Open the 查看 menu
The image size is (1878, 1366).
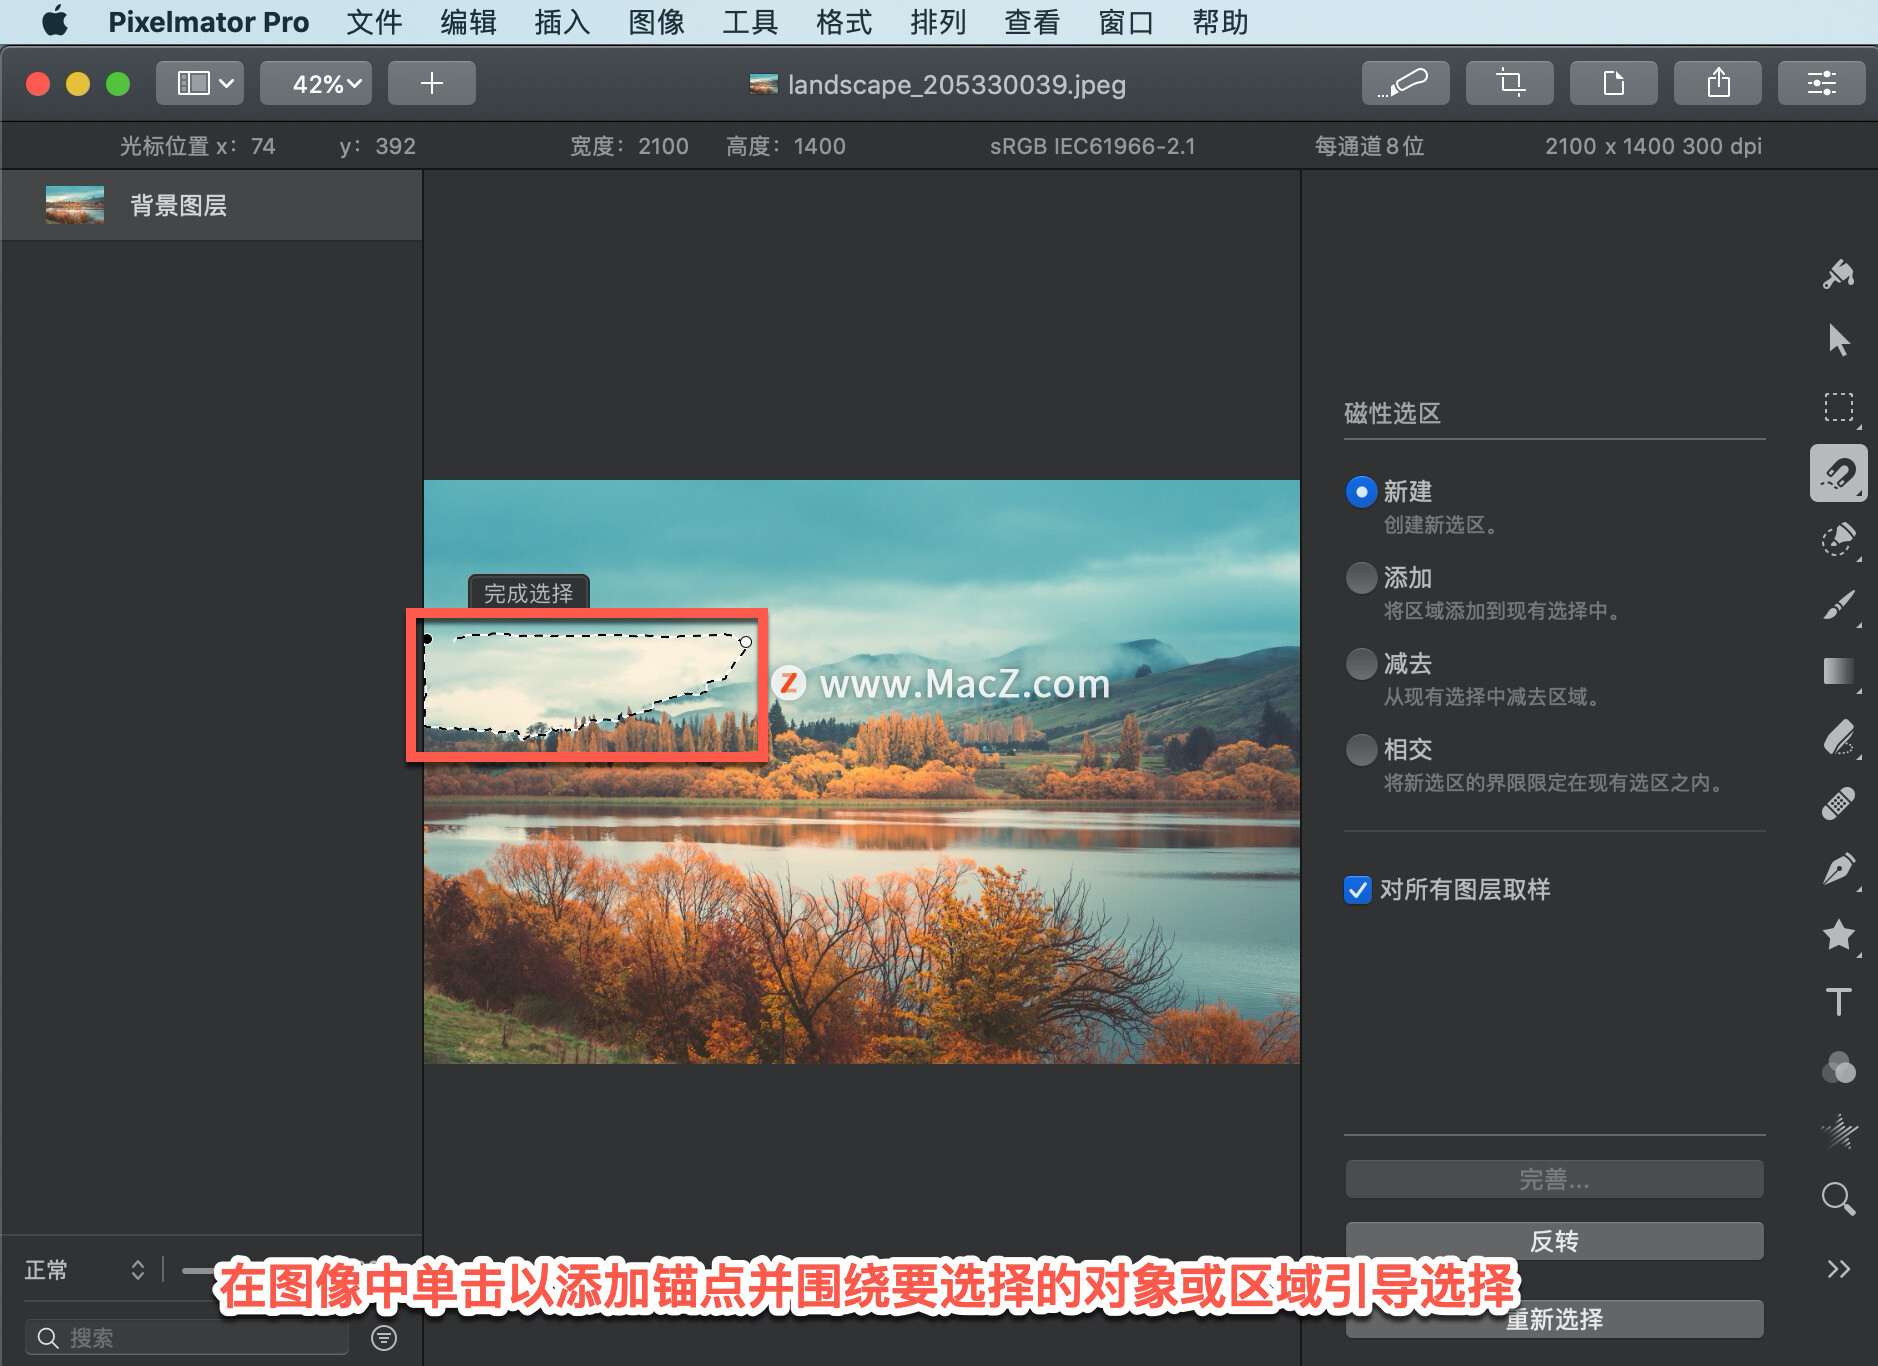coord(1032,21)
